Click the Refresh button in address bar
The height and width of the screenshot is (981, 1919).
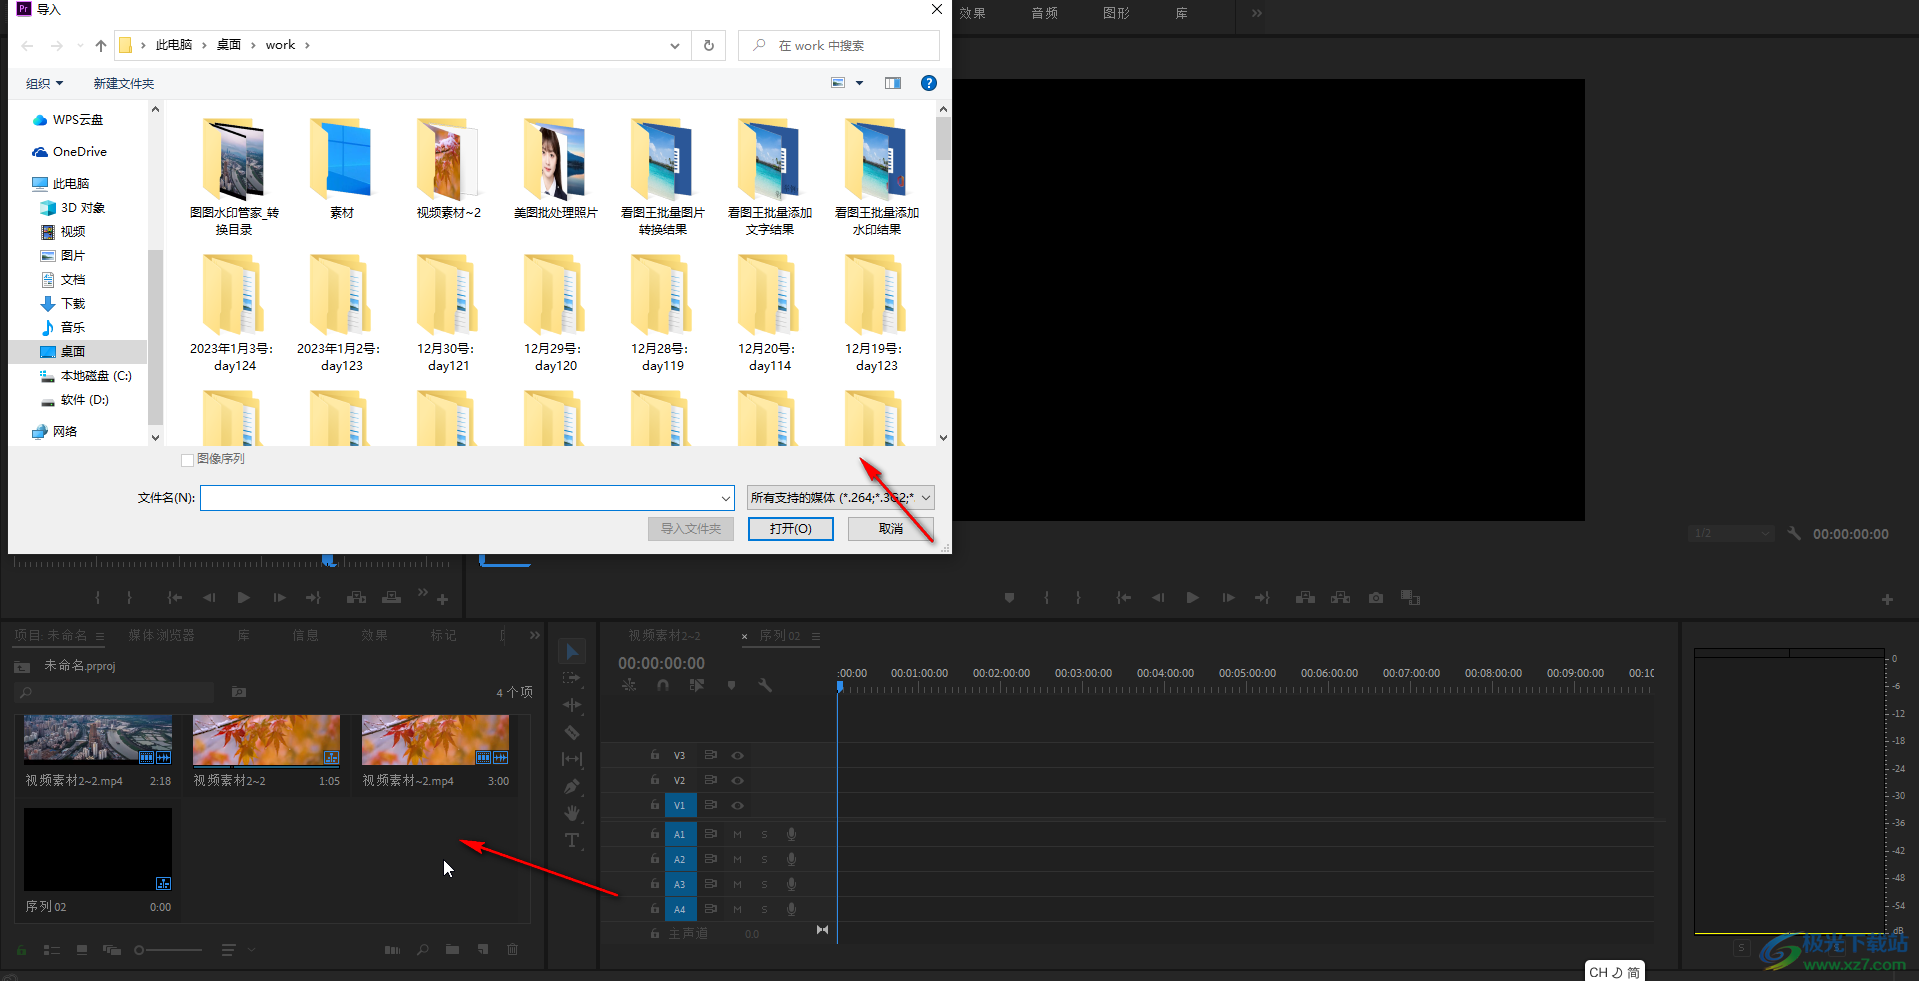[709, 45]
